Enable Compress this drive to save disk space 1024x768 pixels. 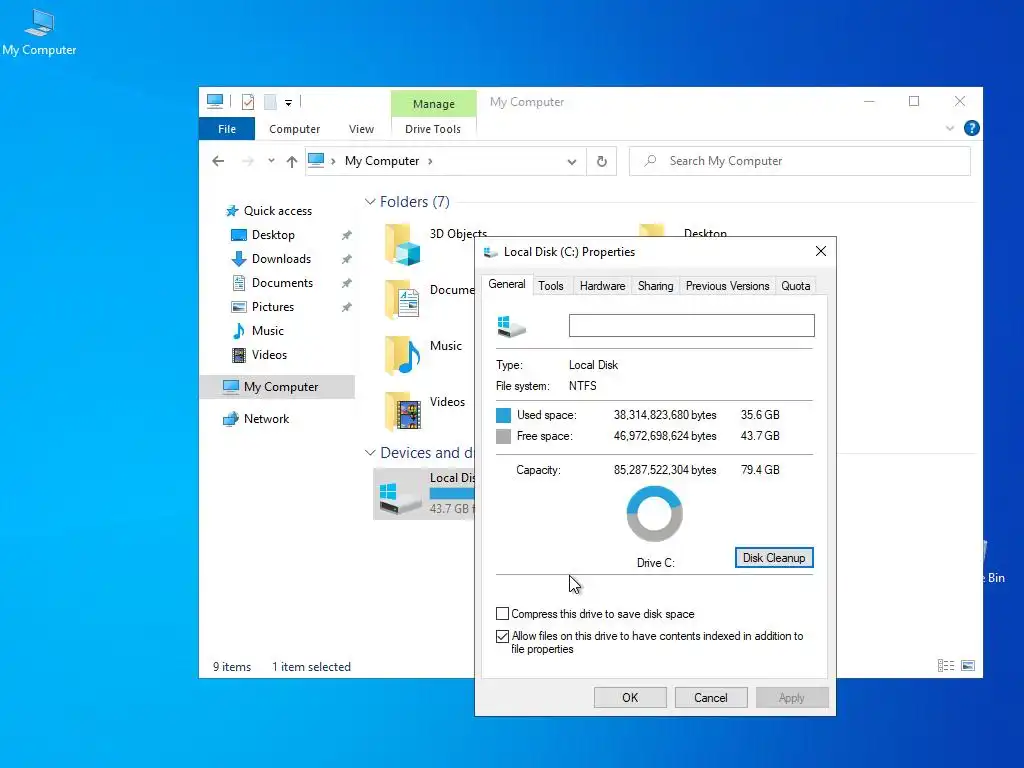click(502, 614)
